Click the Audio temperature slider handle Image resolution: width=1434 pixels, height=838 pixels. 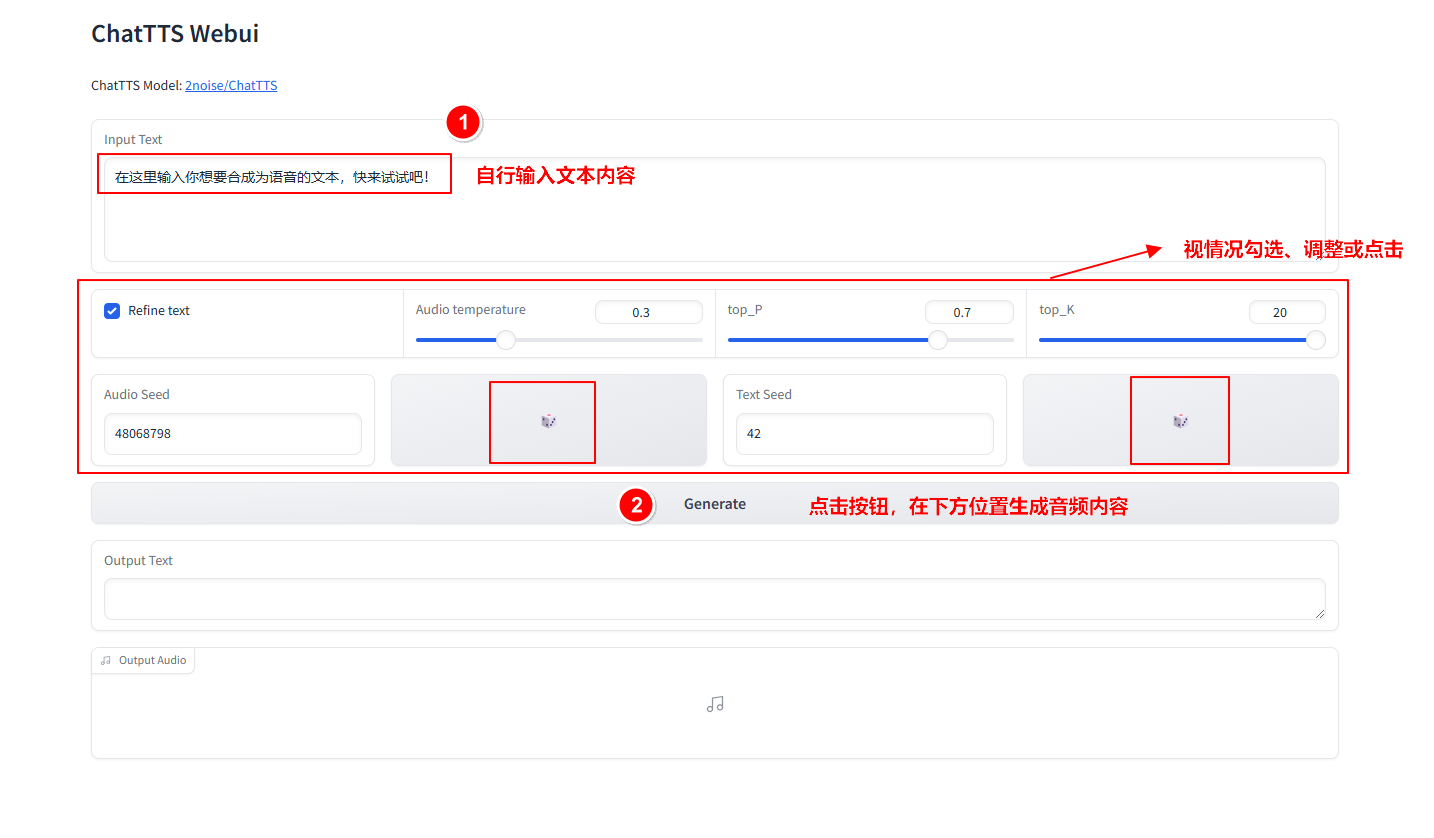506,340
